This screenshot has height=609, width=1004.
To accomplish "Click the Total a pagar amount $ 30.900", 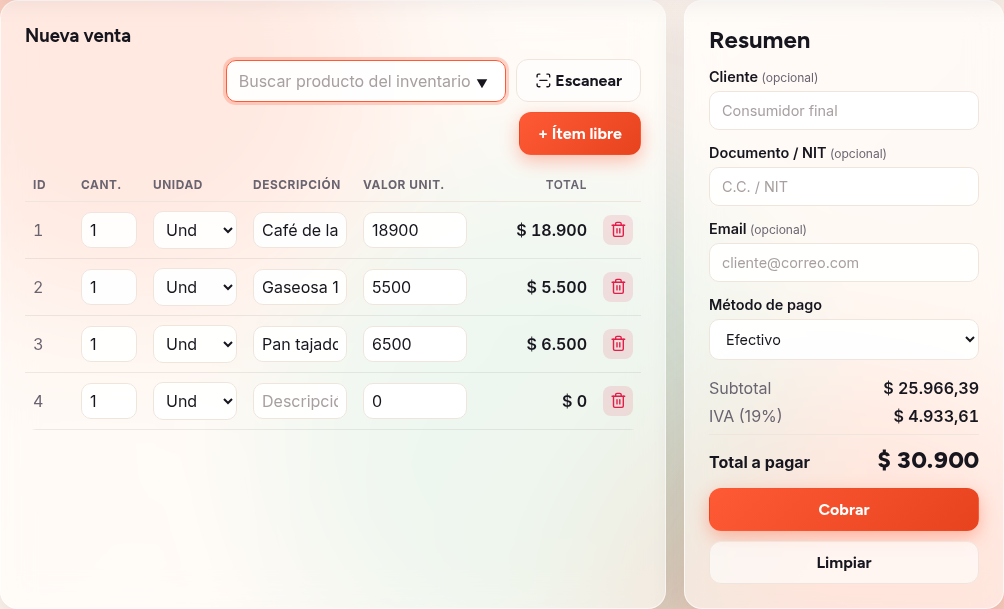I will tap(928, 460).
